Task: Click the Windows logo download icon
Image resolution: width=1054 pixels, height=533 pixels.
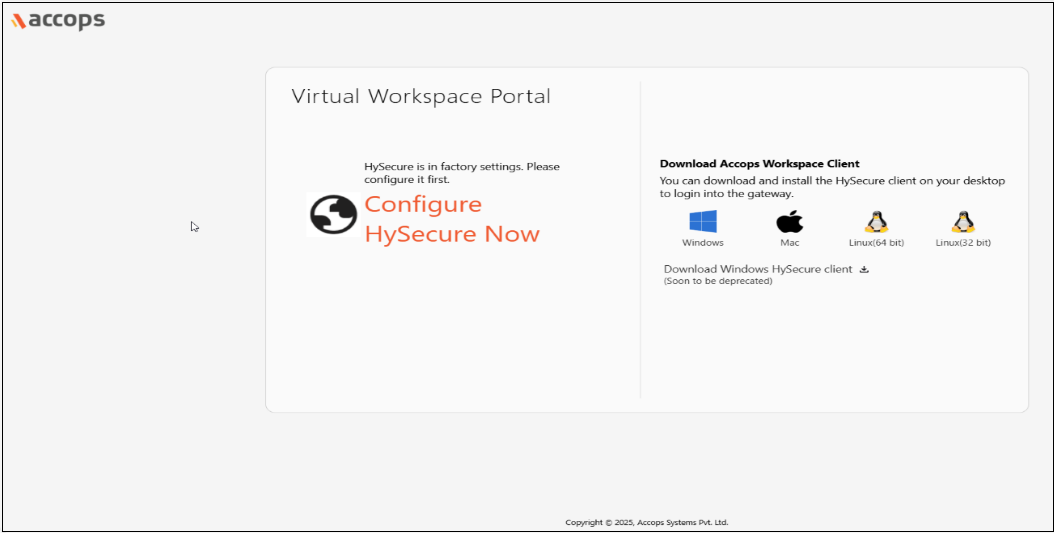Action: [x=703, y=221]
